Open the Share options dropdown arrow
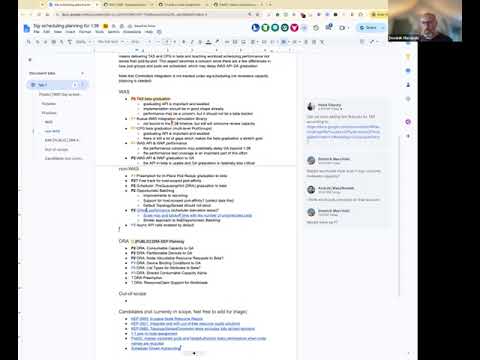The height and width of the screenshot is (360, 480). [x=383, y=28]
